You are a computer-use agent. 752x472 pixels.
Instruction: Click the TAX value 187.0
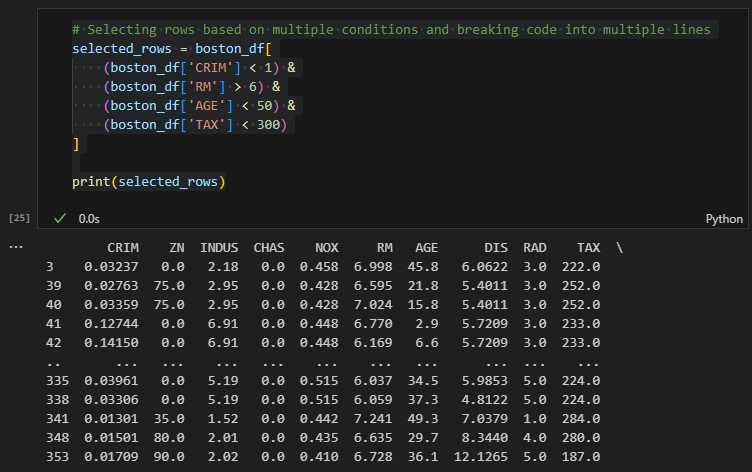click(581, 457)
